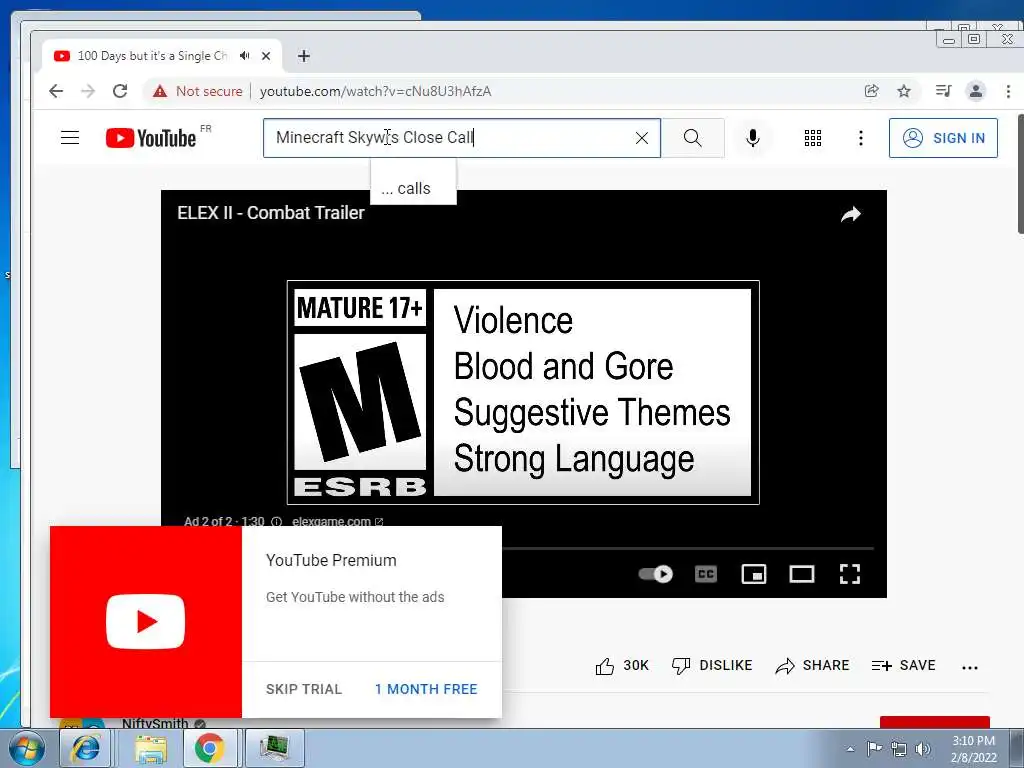
Task: Open a new Chrome tab
Action: pyautogui.click(x=304, y=56)
